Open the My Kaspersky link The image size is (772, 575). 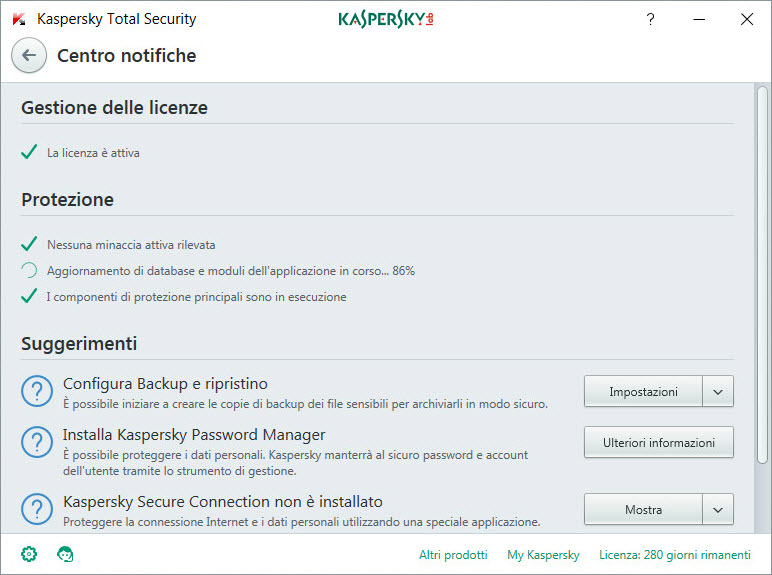click(x=543, y=555)
